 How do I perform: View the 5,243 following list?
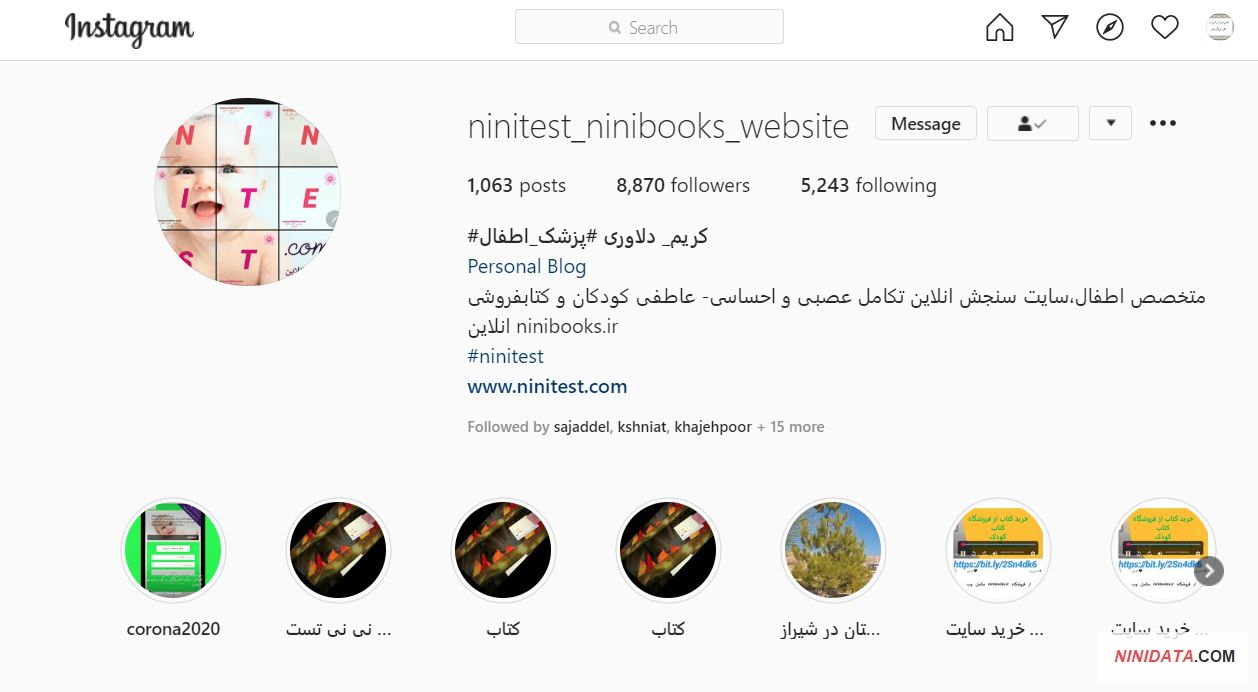click(x=869, y=186)
